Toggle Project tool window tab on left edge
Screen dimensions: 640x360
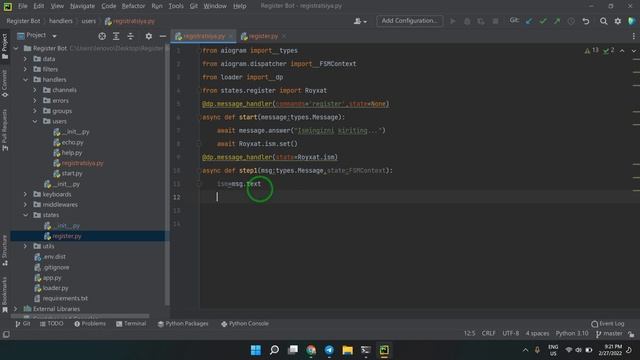point(4,46)
